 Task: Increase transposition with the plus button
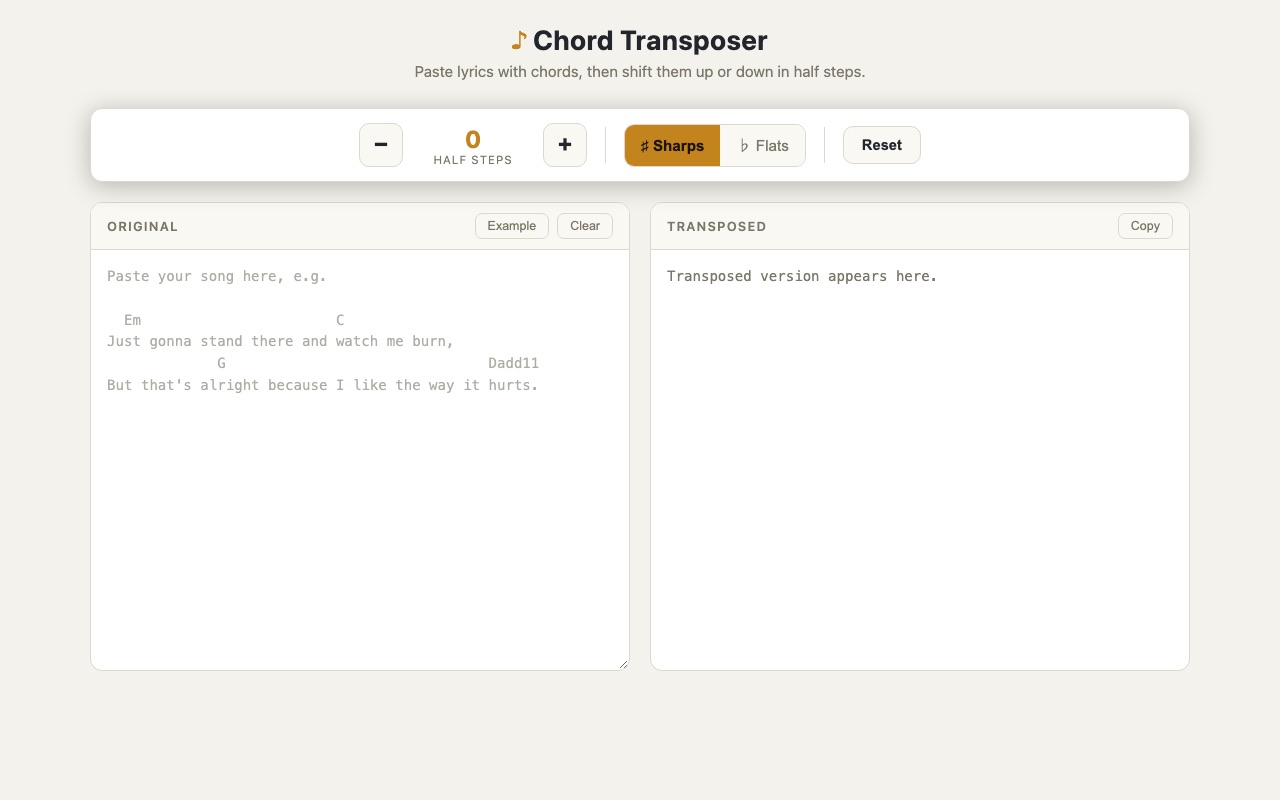[565, 145]
